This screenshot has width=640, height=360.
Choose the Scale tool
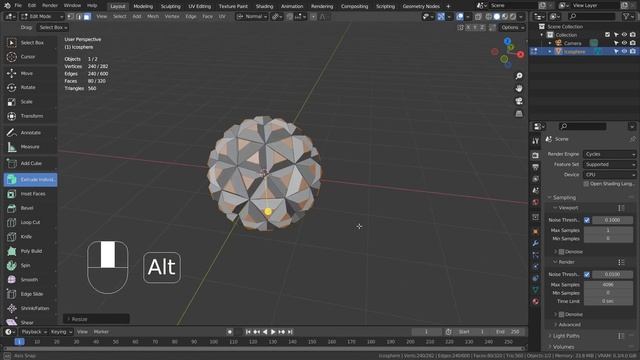click(x=31, y=102)
